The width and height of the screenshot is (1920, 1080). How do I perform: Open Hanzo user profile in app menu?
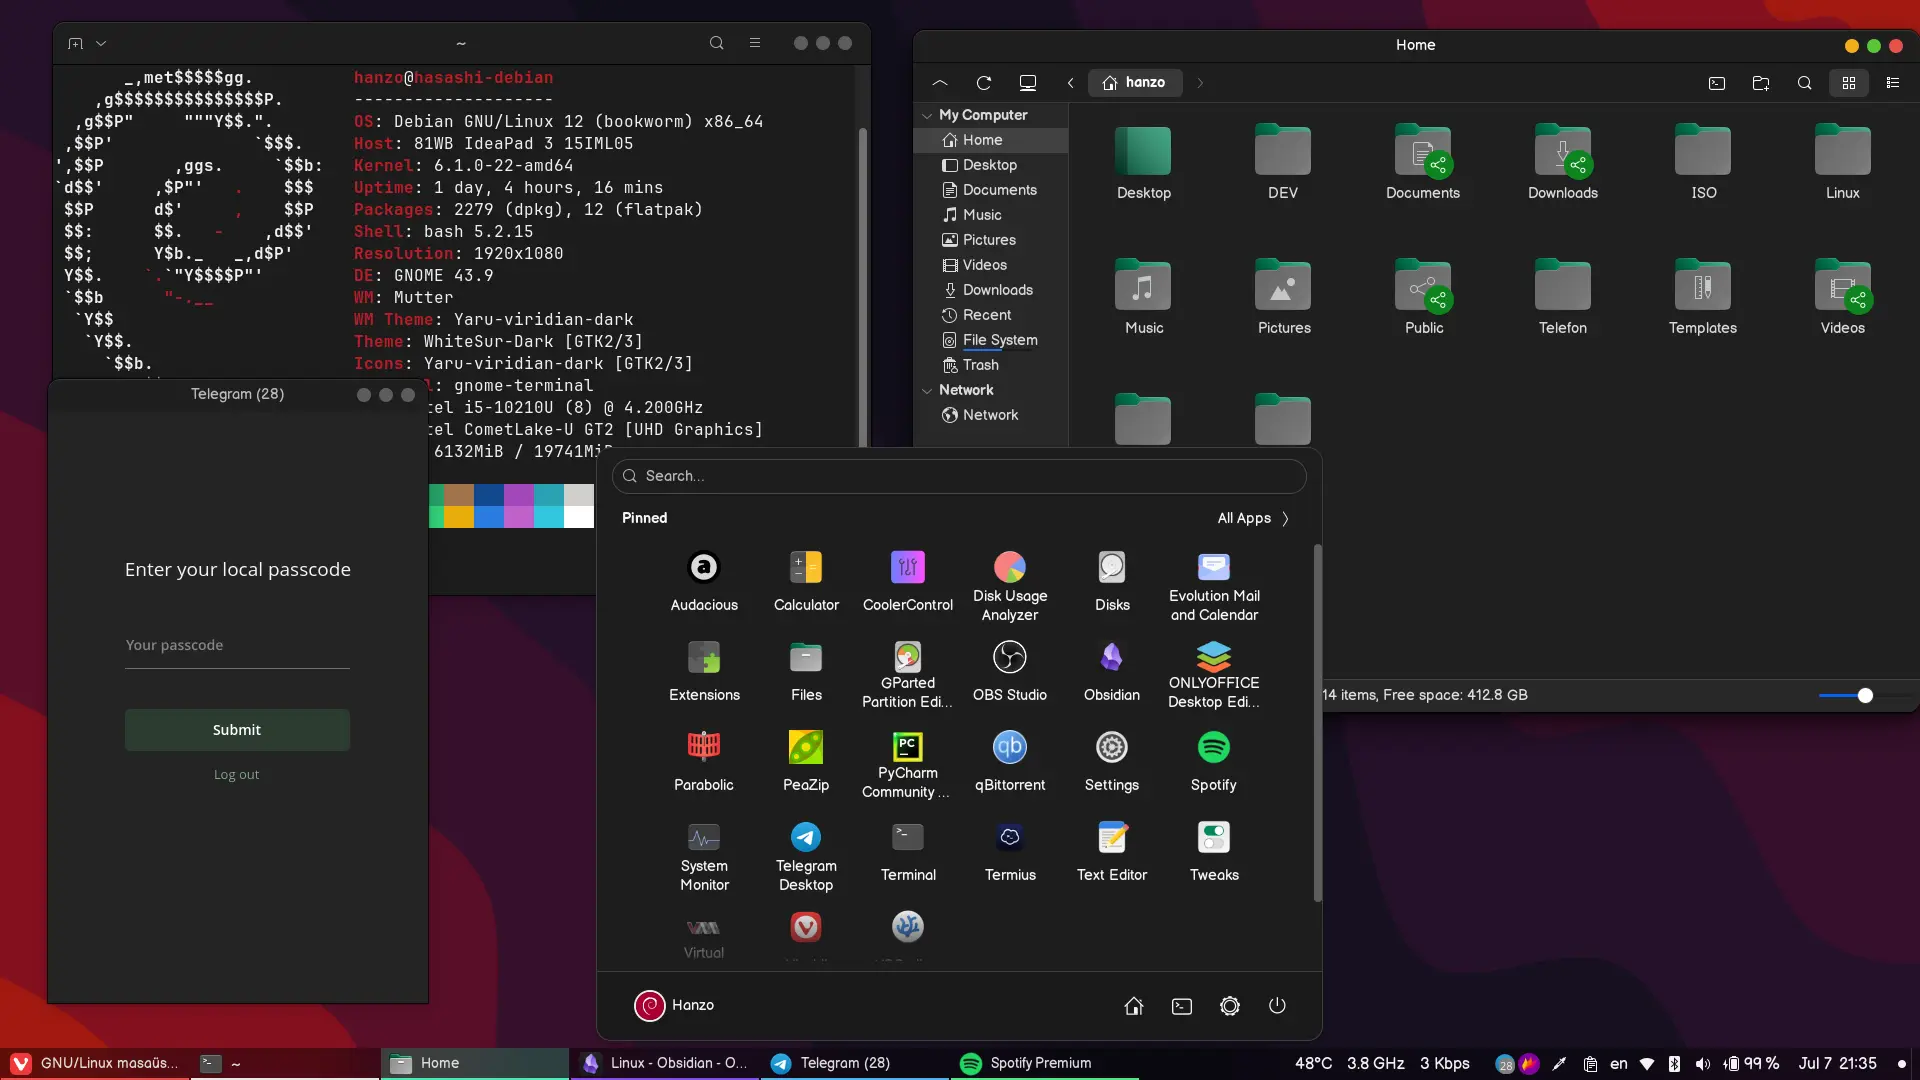click(674, 1005)
